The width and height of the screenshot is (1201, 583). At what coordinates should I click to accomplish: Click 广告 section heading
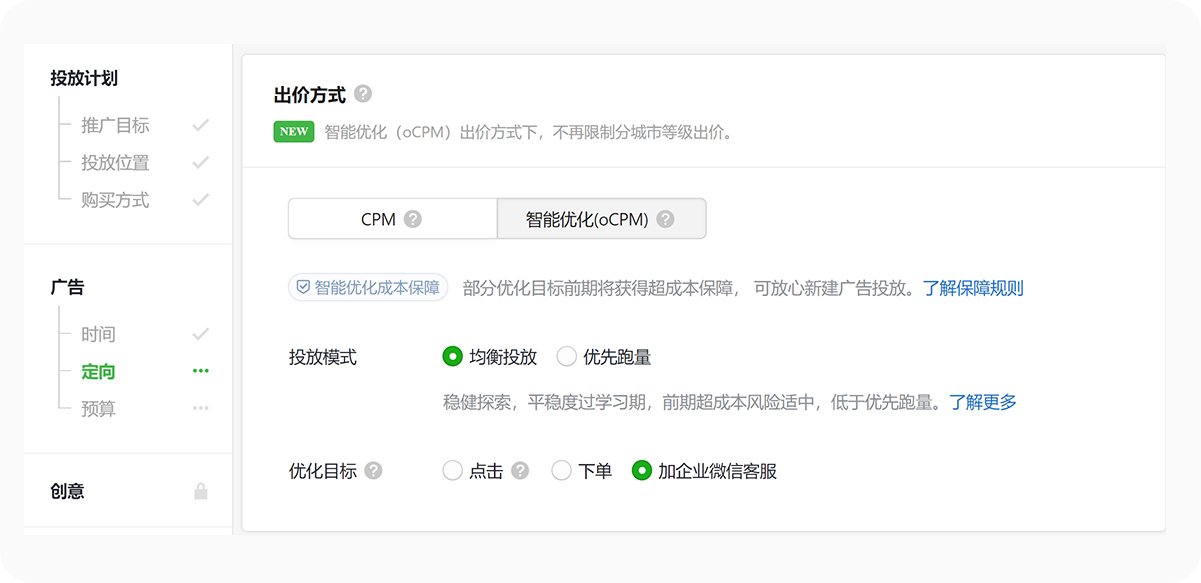[67, 287]
